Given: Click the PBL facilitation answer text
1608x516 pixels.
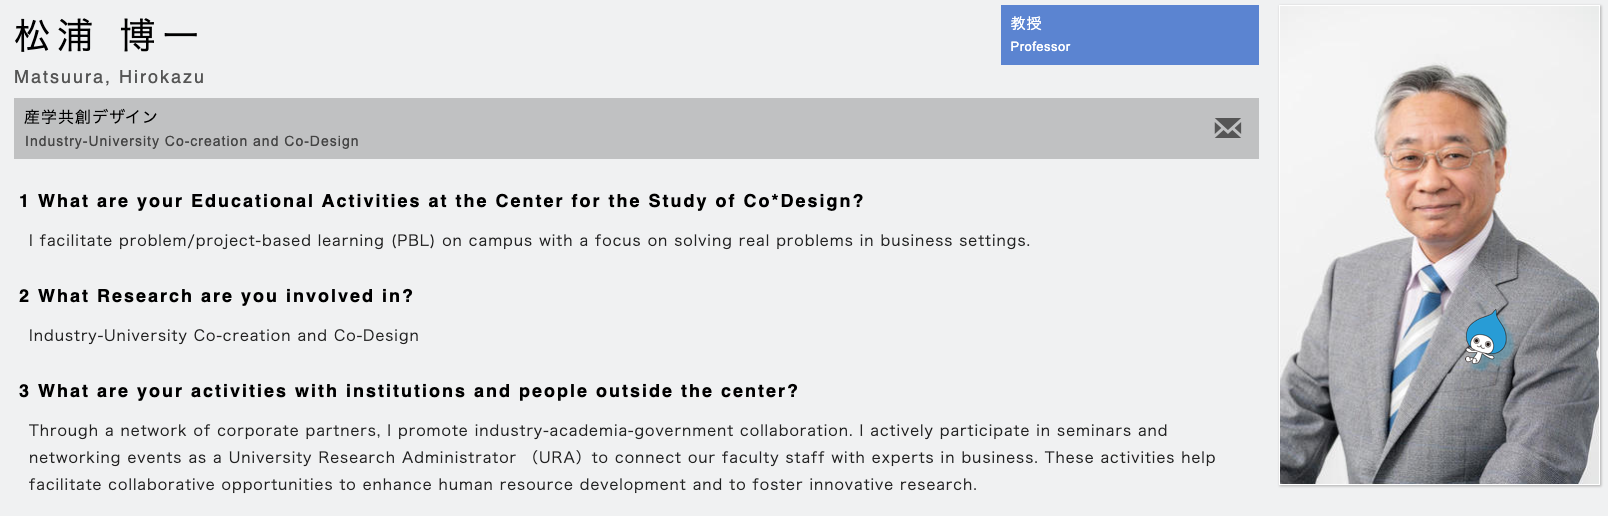Looking at the screenshot, I should click(x=529, y=241).
